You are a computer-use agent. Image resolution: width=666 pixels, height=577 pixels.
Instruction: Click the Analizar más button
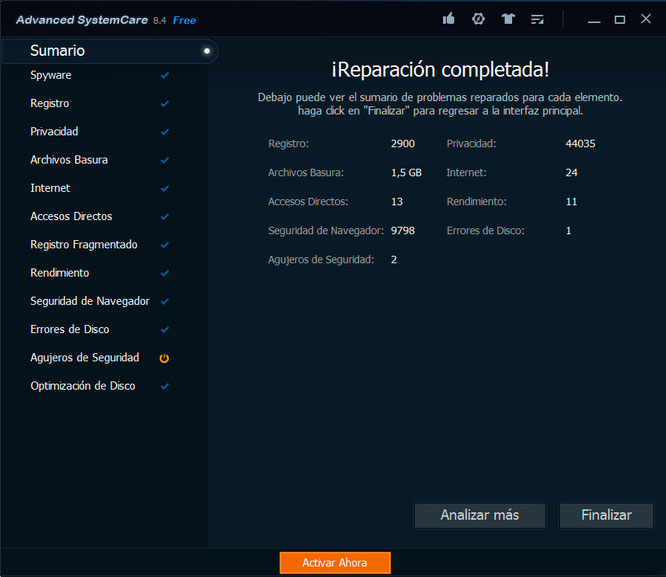point(480,515)
